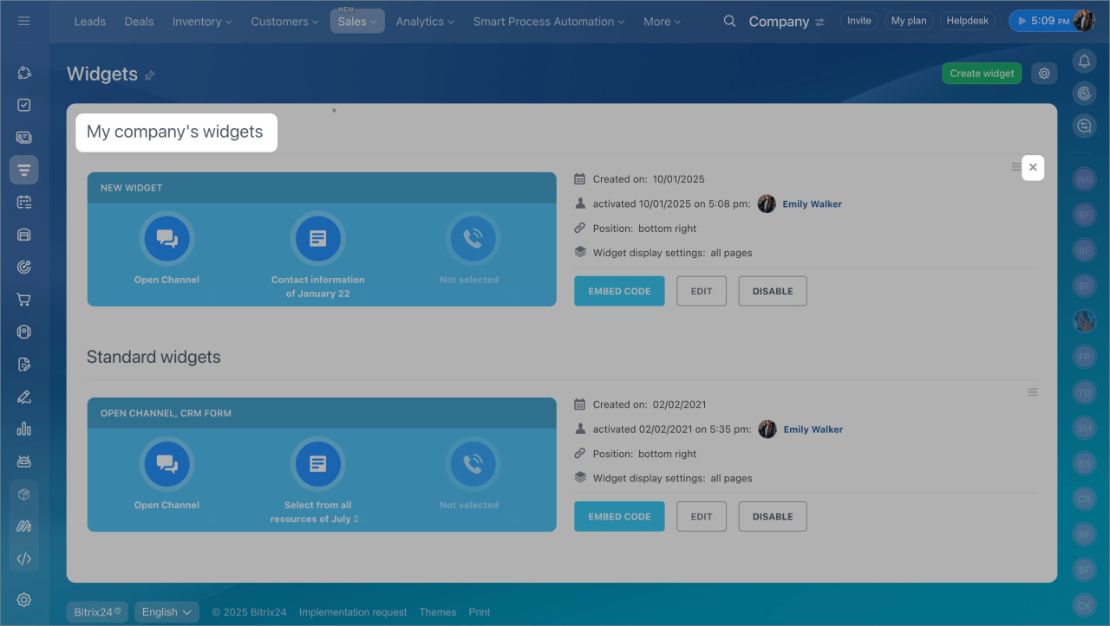
Task: Open the settings gear at the sidebar bottom
Action: click(23, 600)
